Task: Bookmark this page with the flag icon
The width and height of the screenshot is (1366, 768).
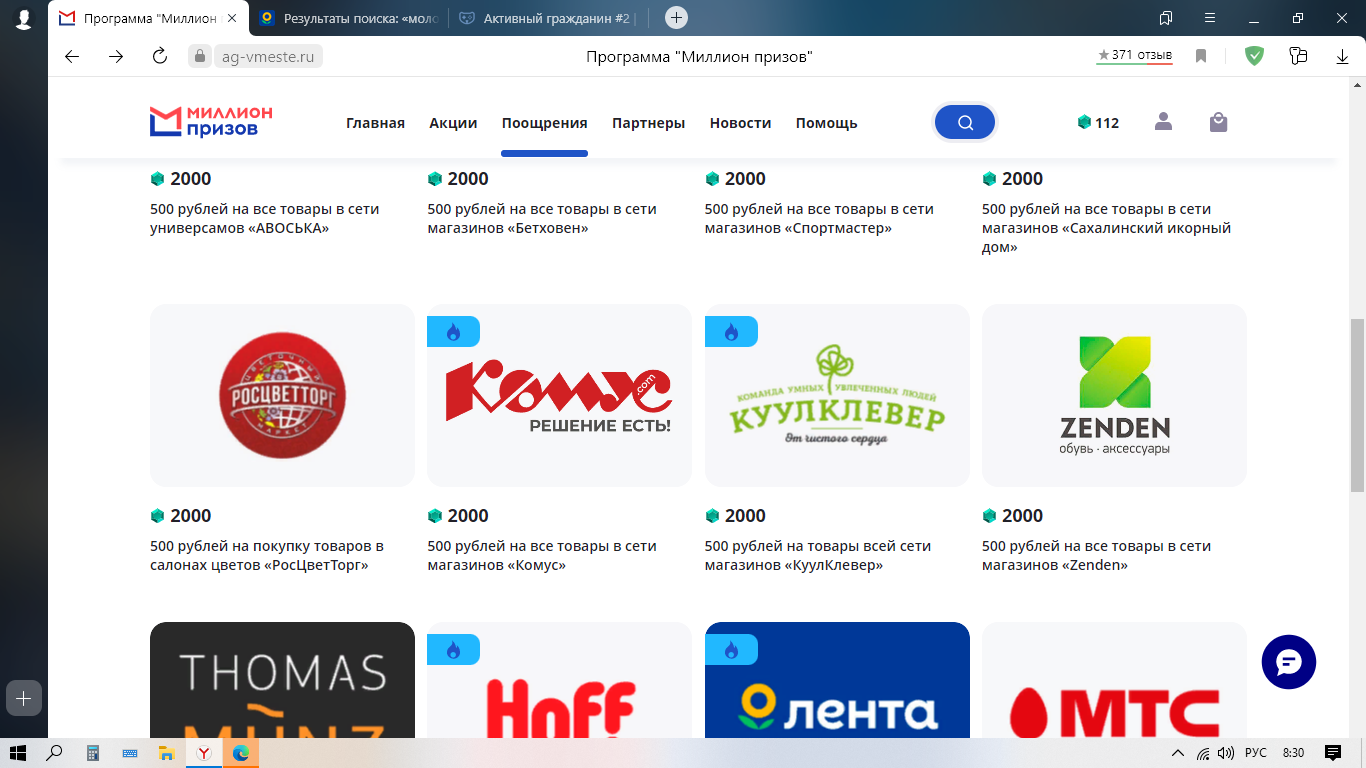Action: click(1201, 56)
